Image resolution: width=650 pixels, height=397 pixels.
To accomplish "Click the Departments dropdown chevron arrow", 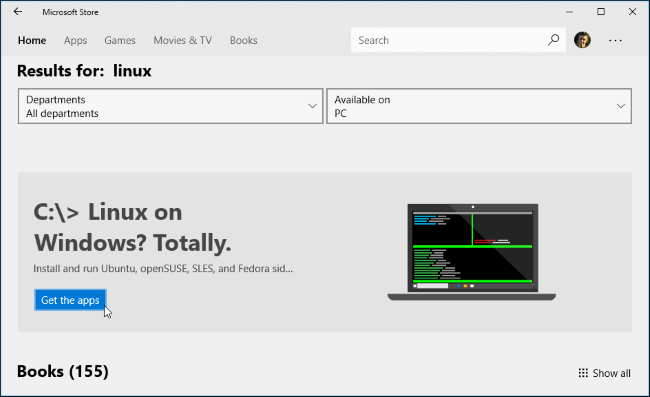I will pos(312,106).
